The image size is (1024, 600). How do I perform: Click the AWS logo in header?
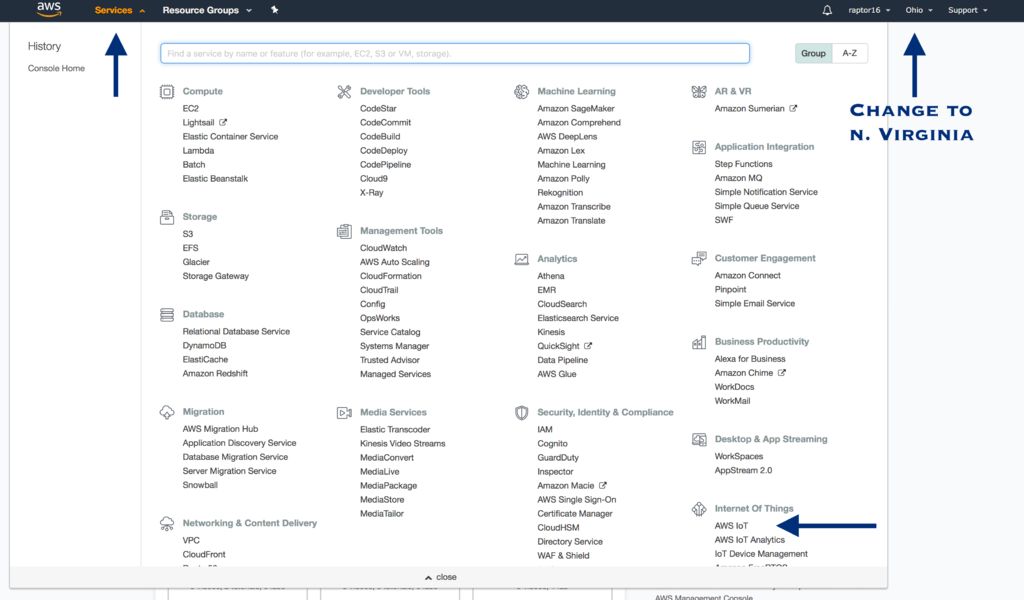[49, 9]
